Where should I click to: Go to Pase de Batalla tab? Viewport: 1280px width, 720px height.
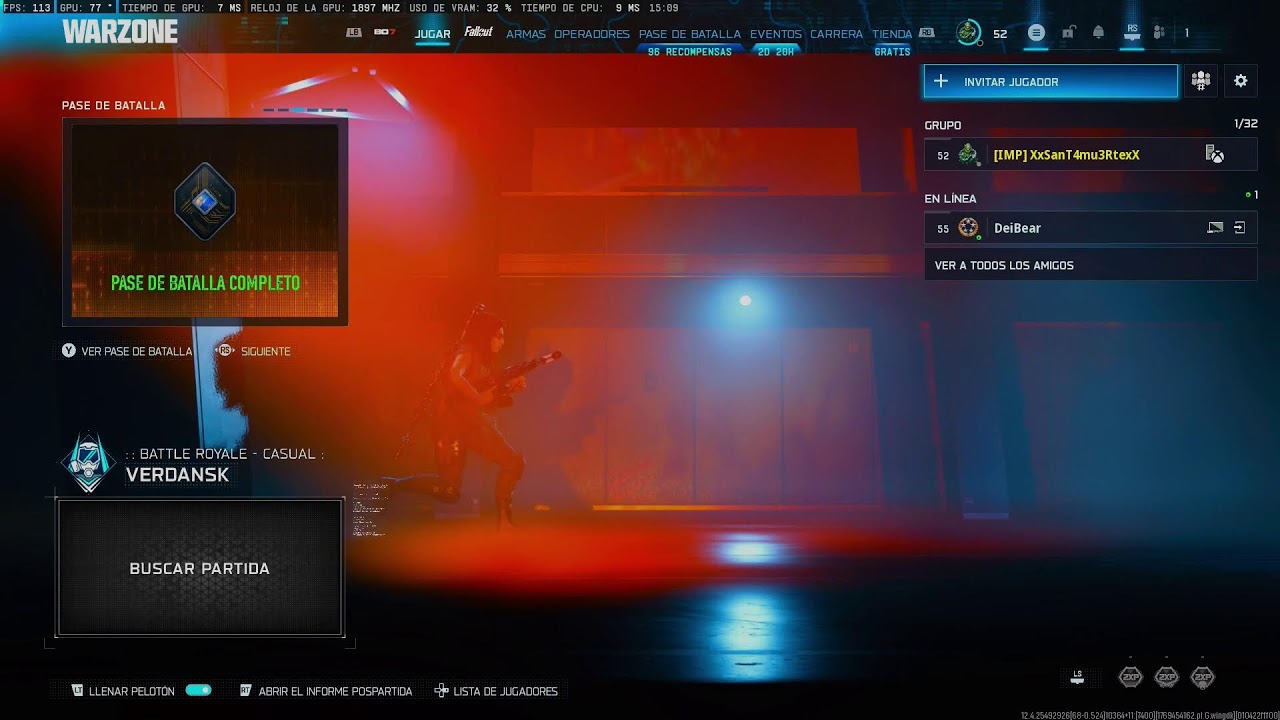coord(690,34)
